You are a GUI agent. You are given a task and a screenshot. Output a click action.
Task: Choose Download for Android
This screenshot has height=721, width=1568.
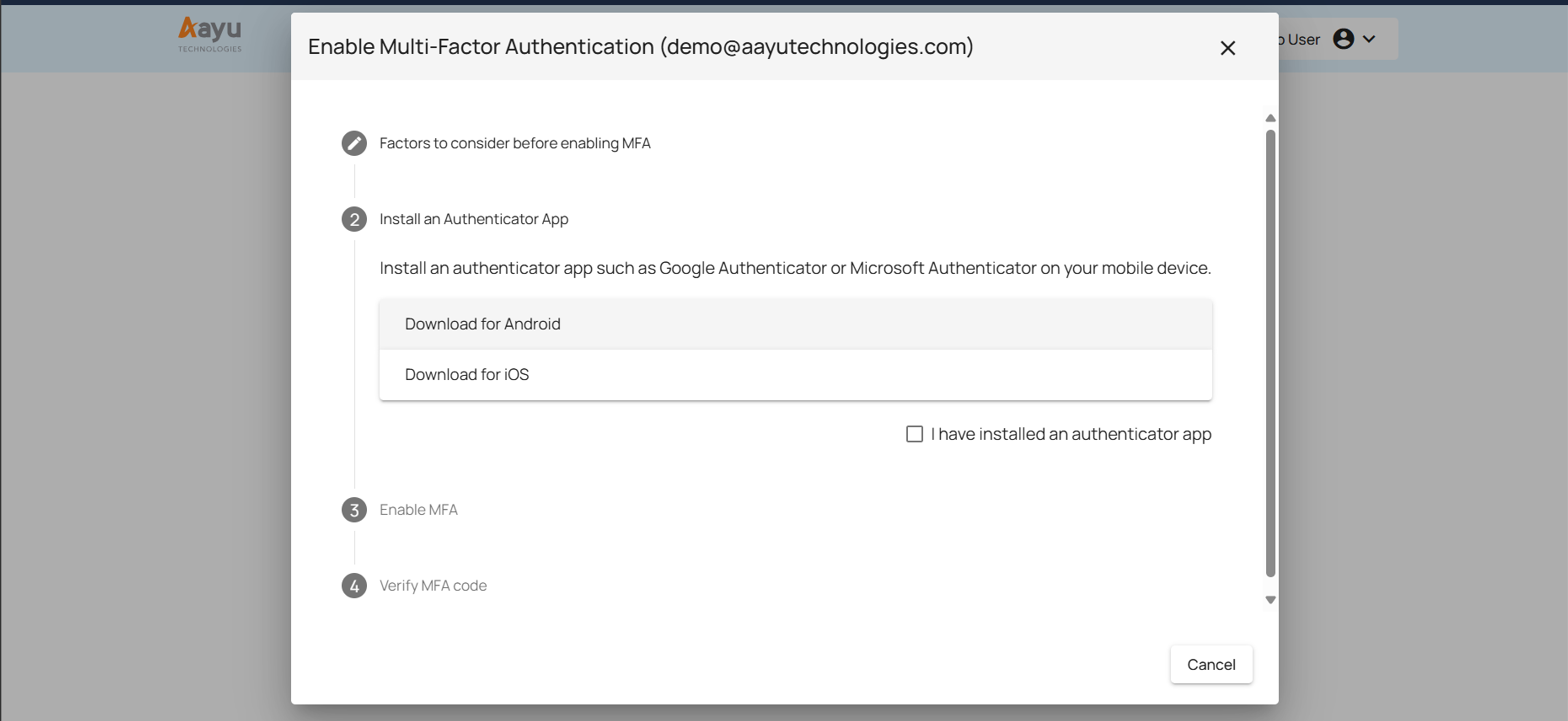796,324
